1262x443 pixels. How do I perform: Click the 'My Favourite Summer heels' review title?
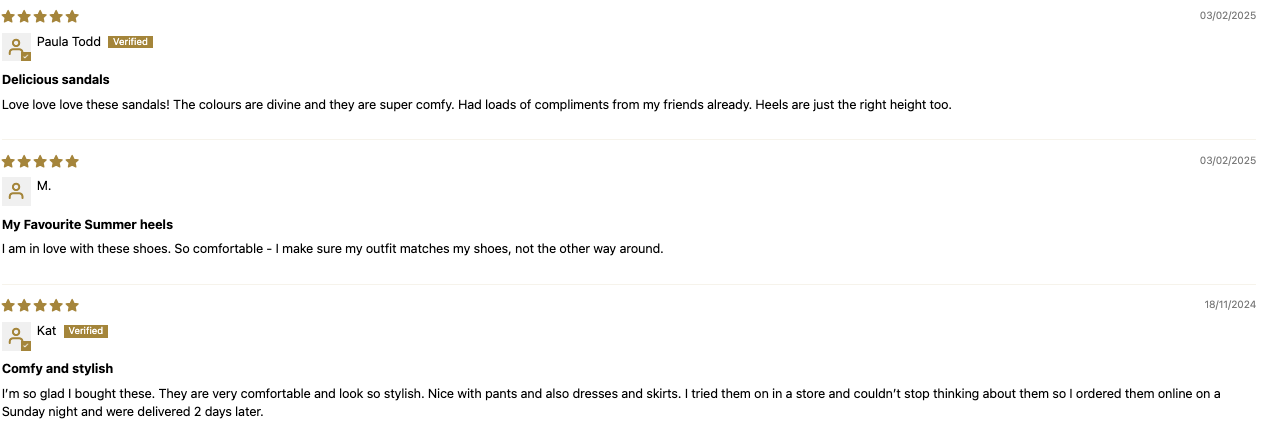click(88, 224)
